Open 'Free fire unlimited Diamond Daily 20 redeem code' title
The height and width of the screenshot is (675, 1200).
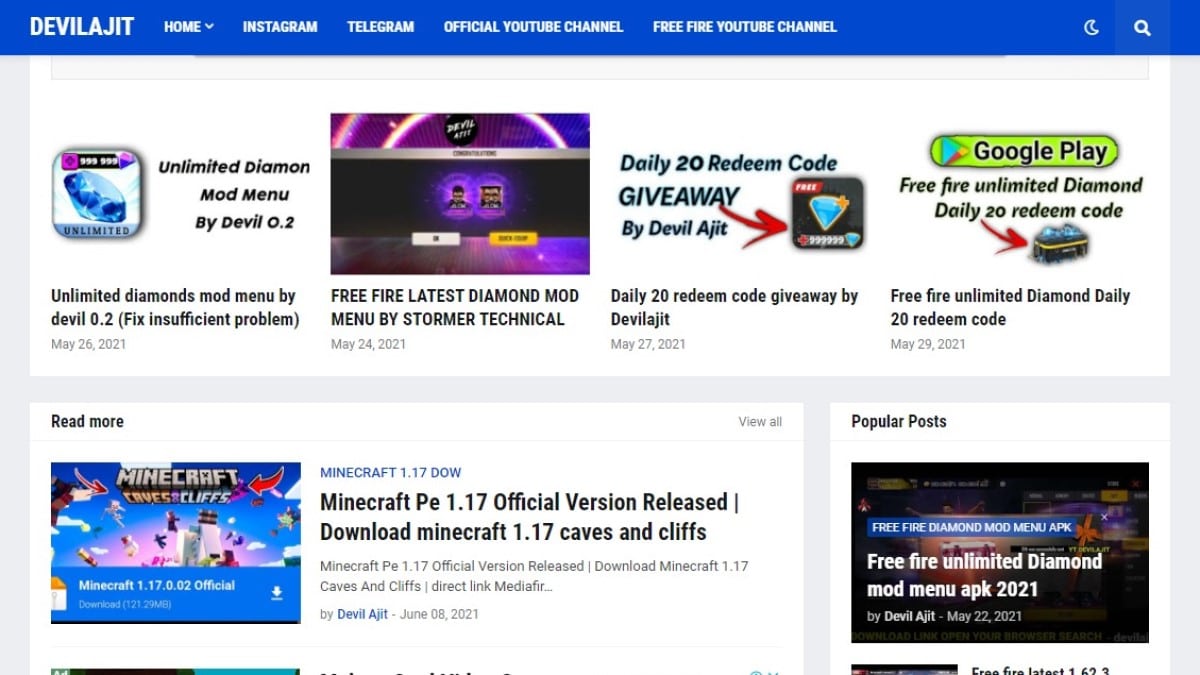(x=1010, y=307)
